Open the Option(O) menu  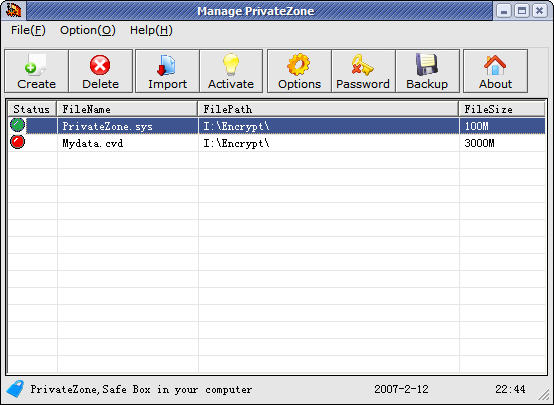88,30
